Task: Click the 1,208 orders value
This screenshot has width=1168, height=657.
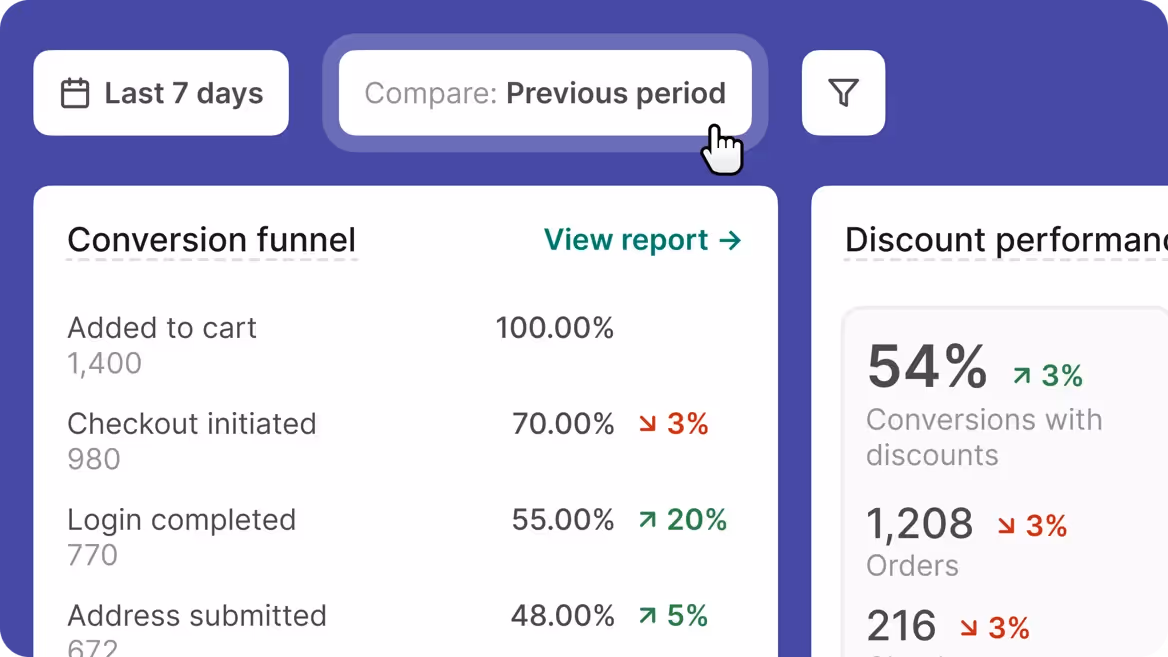Action: [919, 524]
